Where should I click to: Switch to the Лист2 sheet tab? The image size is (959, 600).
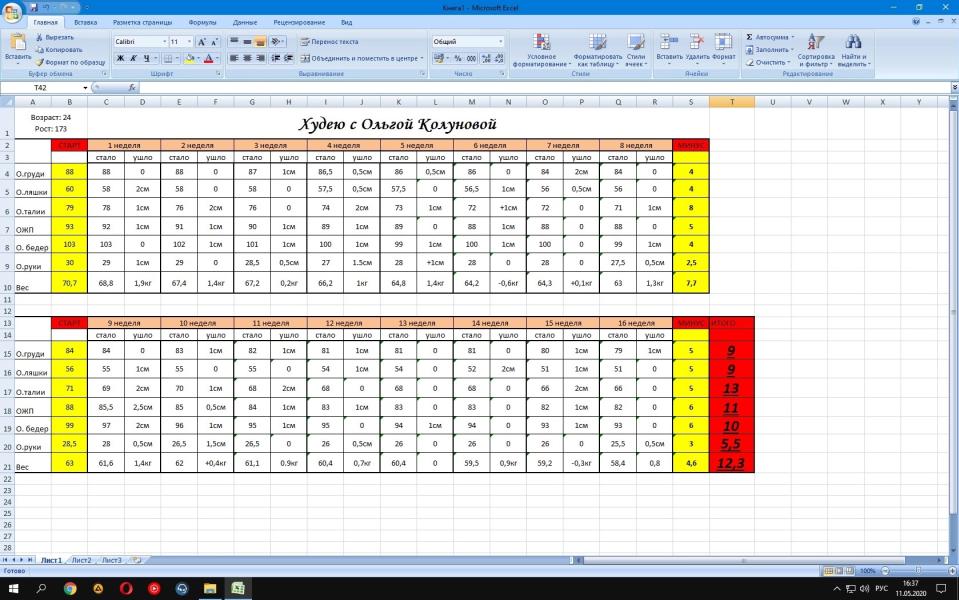[81, 560]
